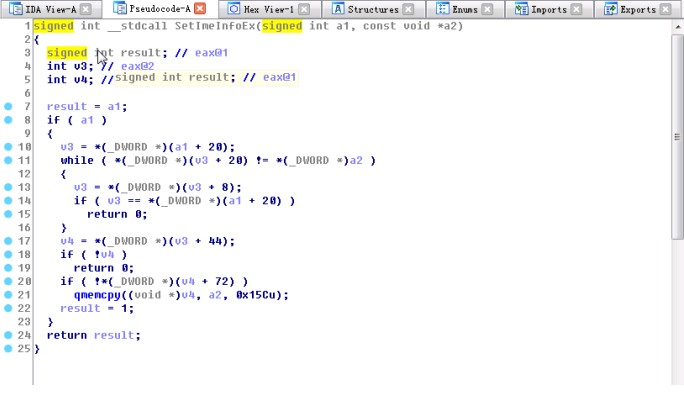The height and width of the screenshot is (397, 684).
Task: Click the vertical scrollbar thumb
Action: (677, 137)
